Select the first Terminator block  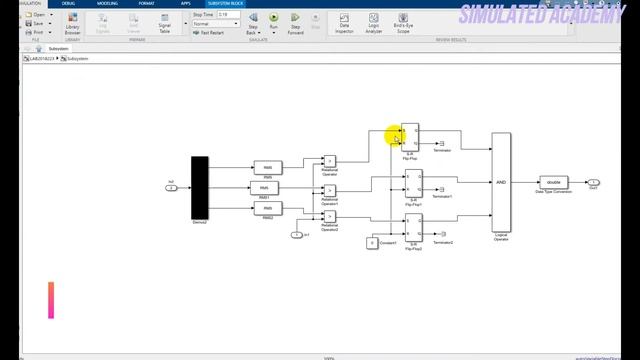tap(442, 144)
